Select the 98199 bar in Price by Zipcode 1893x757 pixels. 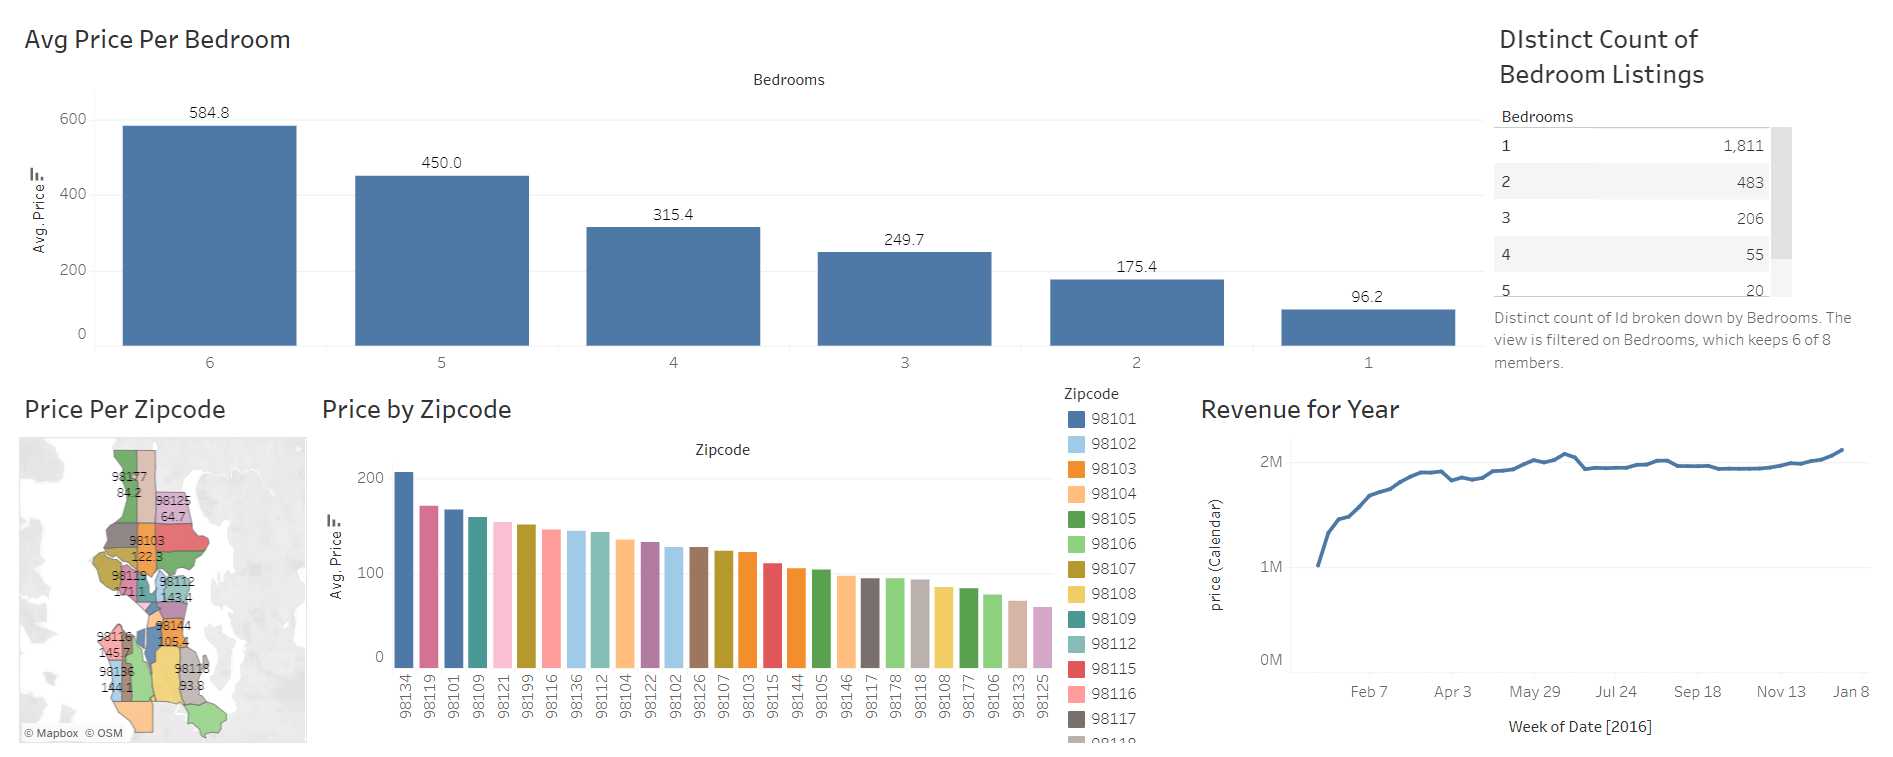(x=527, y=596)
